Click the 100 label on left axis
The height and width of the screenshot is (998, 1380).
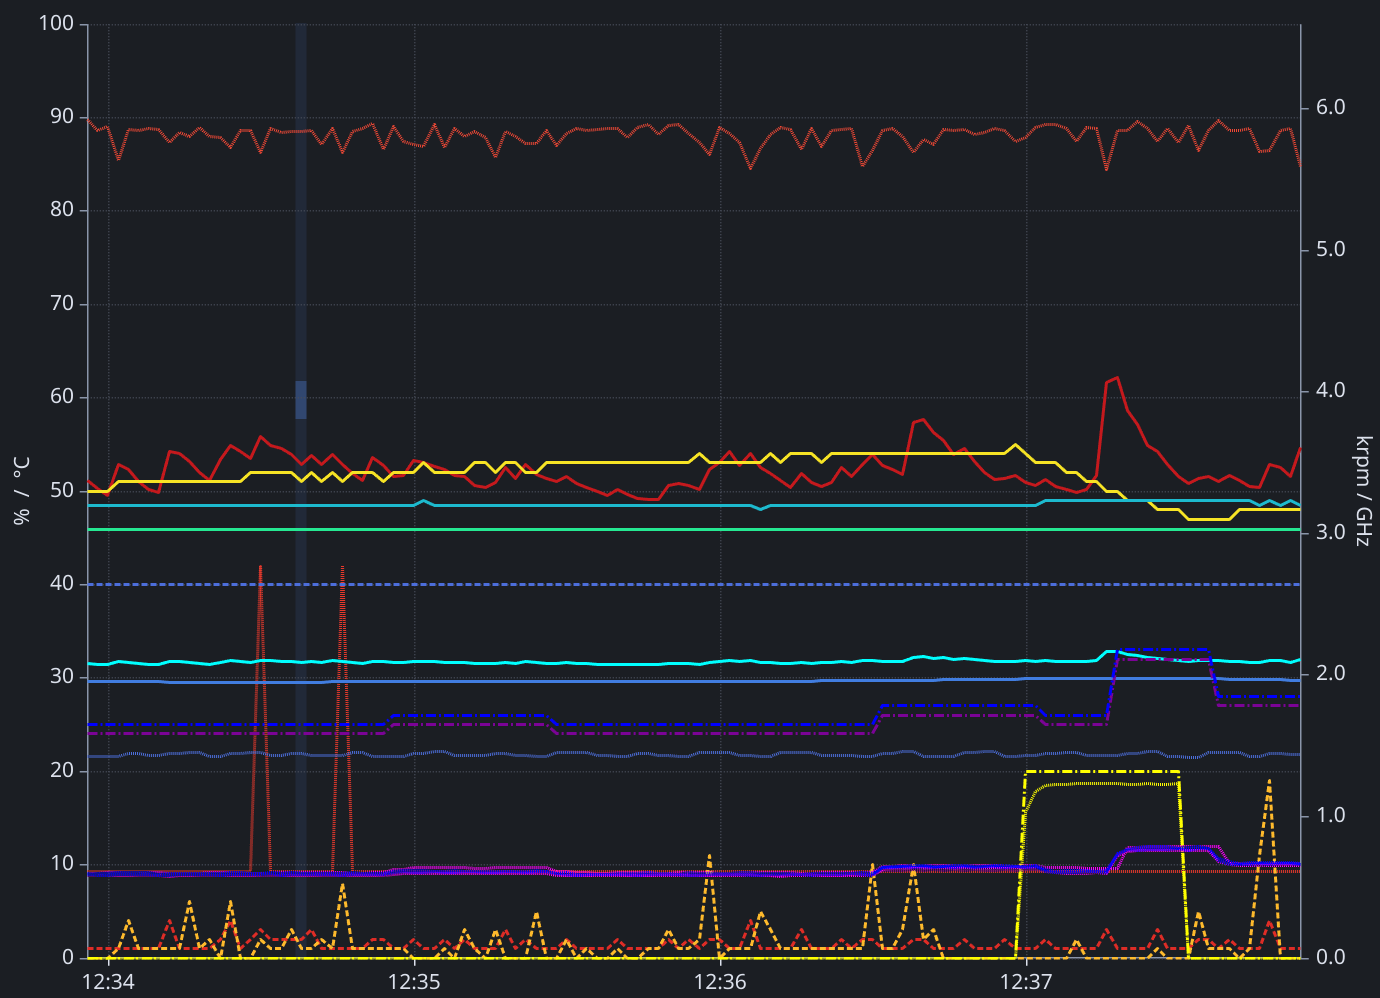(56, 23)
